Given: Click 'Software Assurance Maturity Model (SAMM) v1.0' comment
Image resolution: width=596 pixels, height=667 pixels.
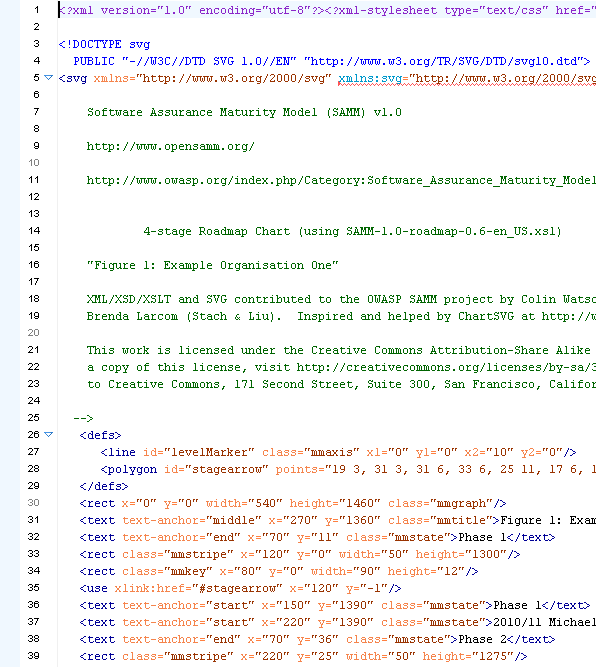Looking at the screenshot, I should click(x=244, y=112).
